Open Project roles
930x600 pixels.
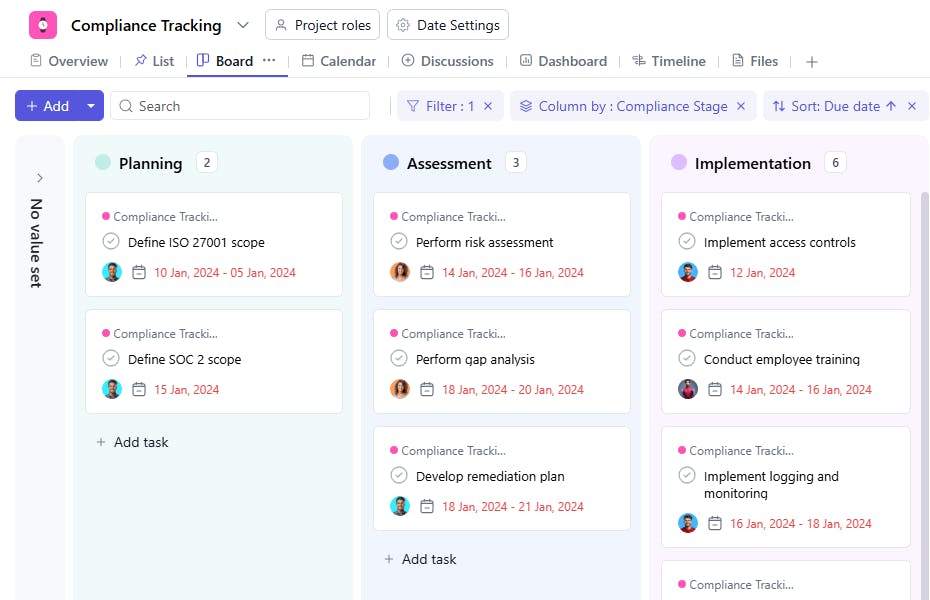[322, 25]
